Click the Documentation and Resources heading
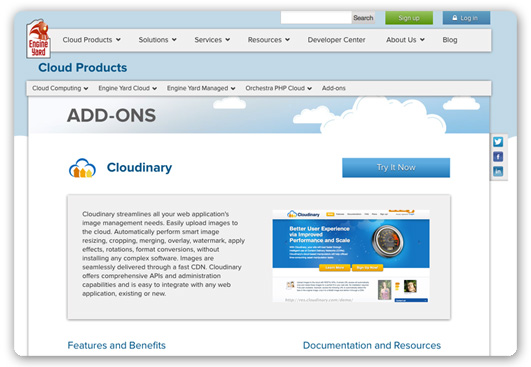 point(372,345)
